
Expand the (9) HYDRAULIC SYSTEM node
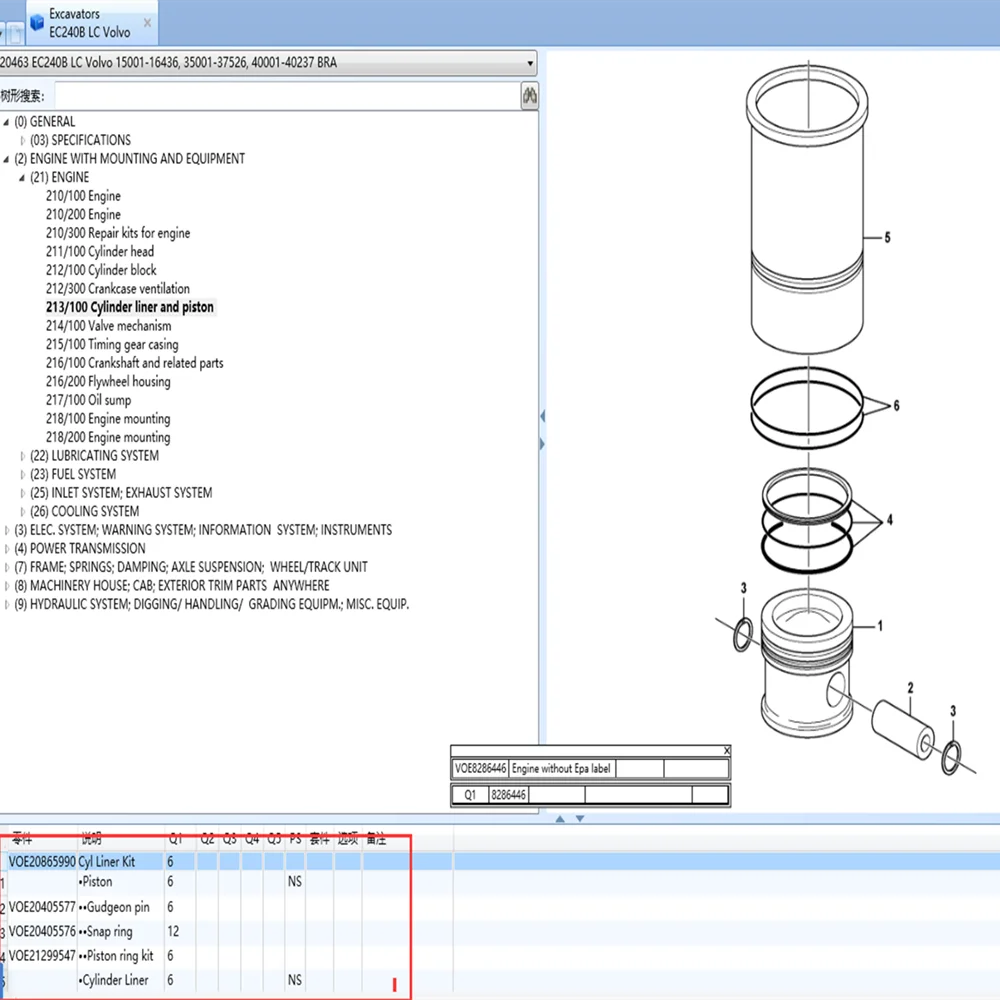click(8, 605)
